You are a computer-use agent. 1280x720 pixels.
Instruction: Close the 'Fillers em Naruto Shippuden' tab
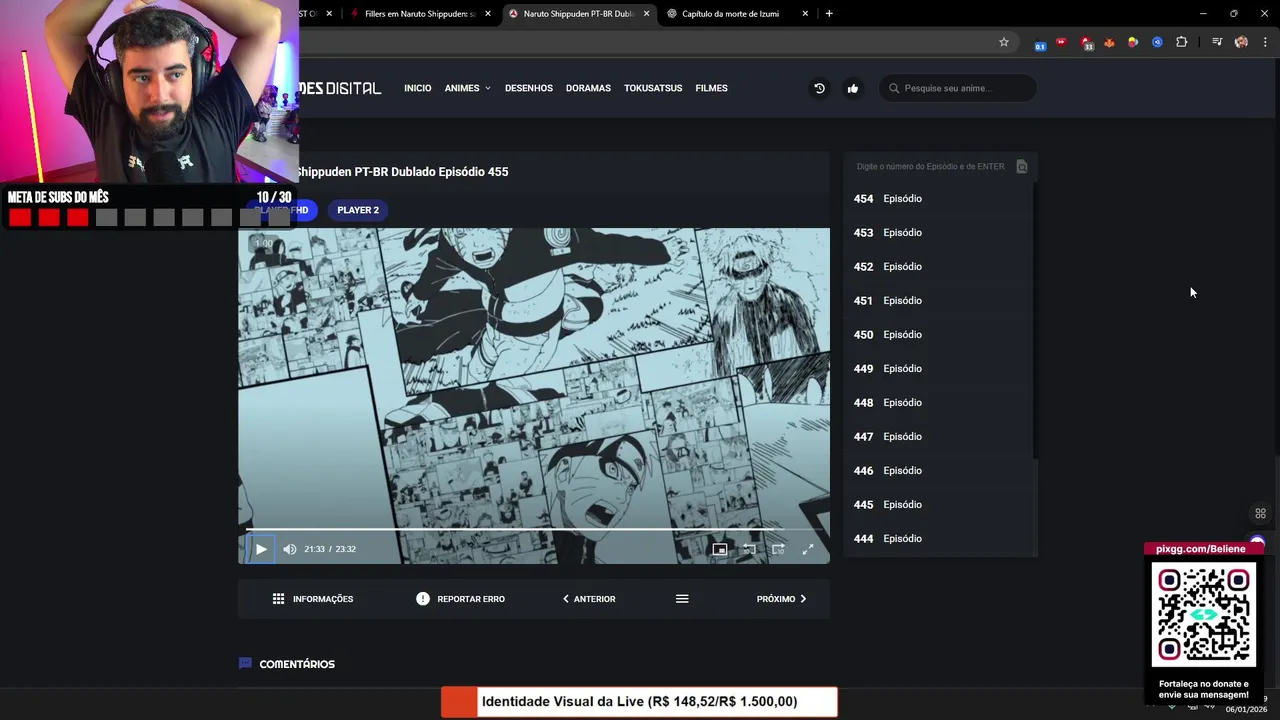[x=488, y=14]
